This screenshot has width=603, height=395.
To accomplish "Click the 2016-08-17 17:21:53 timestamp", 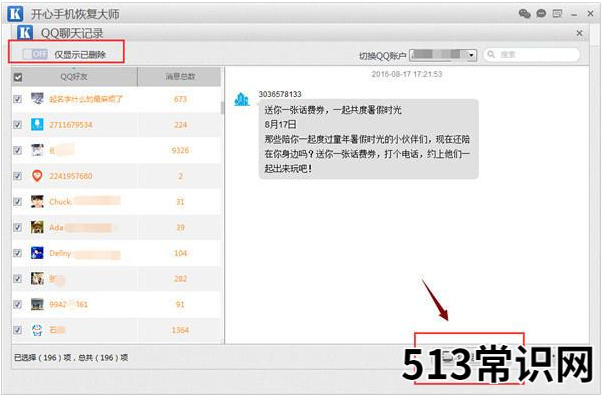I will point(406,74).
